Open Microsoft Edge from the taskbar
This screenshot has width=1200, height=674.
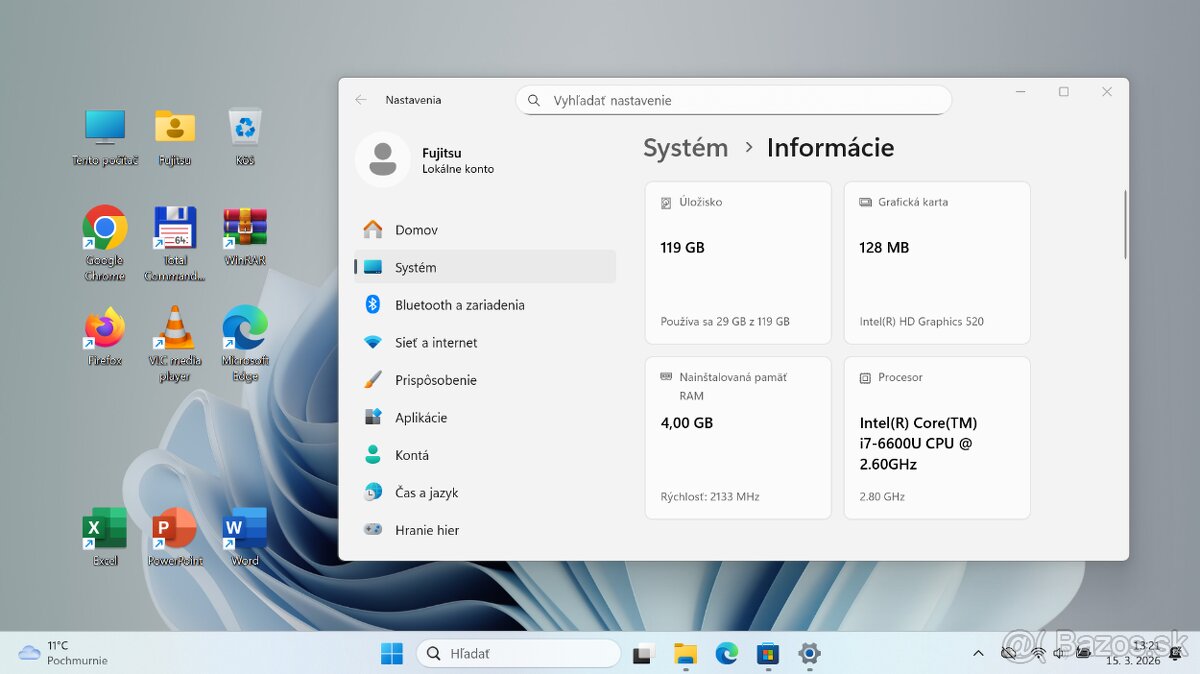(x=726, y=653)
